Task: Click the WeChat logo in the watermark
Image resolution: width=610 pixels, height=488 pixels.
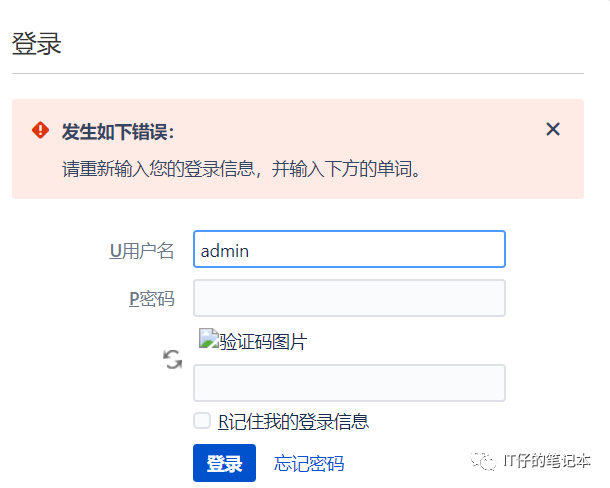Action: pyautogui.click(x=484, y=461)
